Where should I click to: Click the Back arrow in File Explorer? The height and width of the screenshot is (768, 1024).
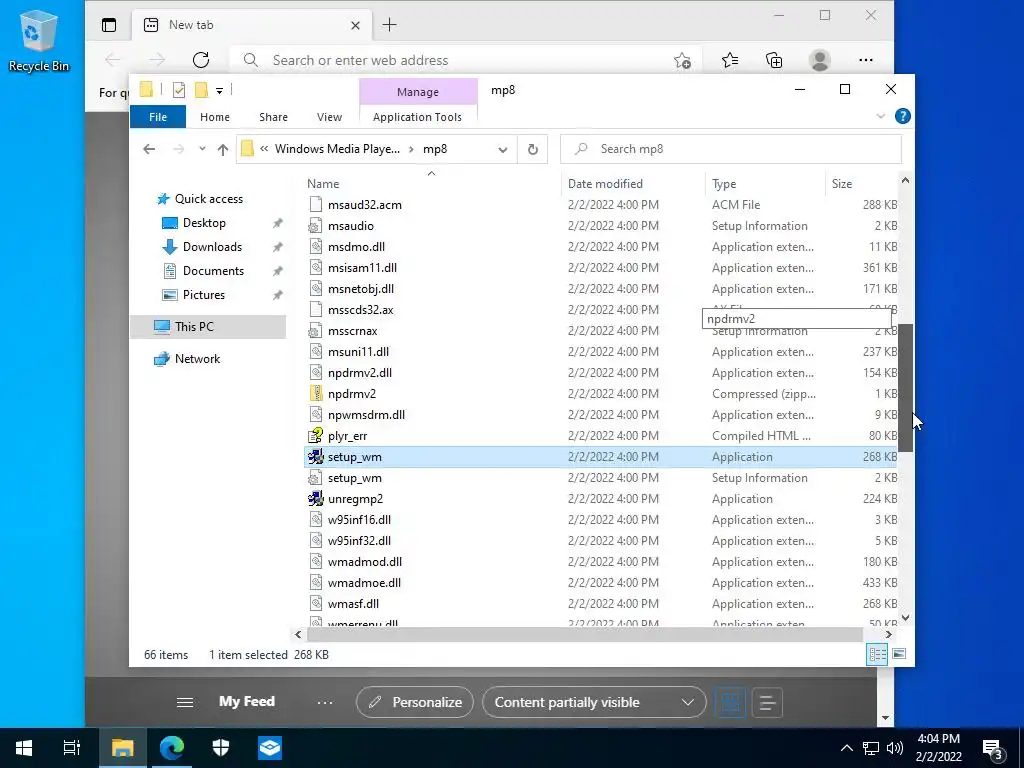149,150
